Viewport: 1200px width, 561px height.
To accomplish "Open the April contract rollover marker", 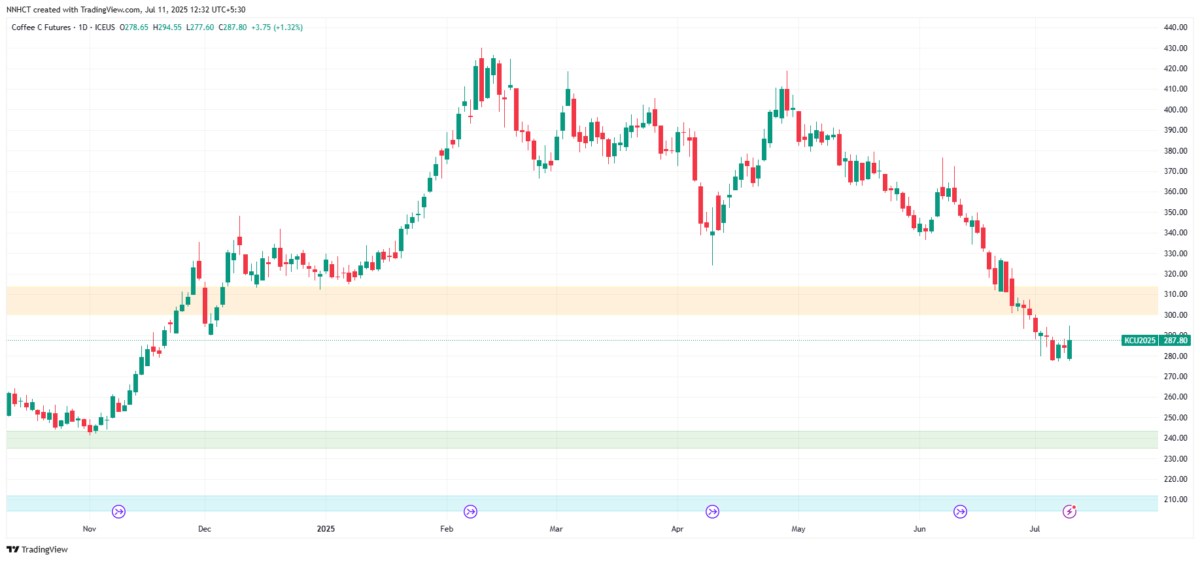I will click(712, 511).
